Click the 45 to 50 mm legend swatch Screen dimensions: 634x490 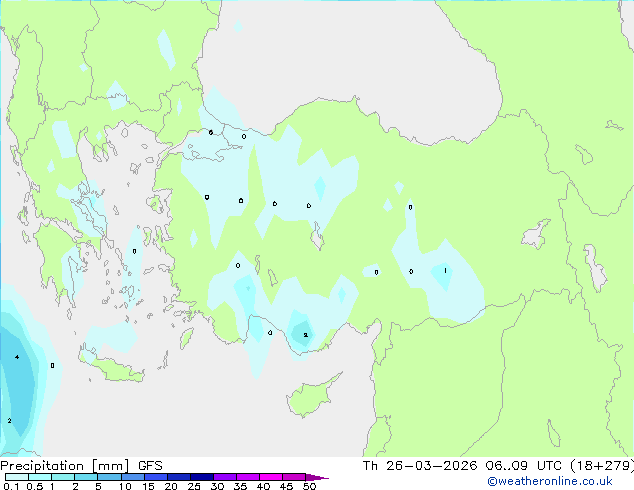tap(294, 477)
